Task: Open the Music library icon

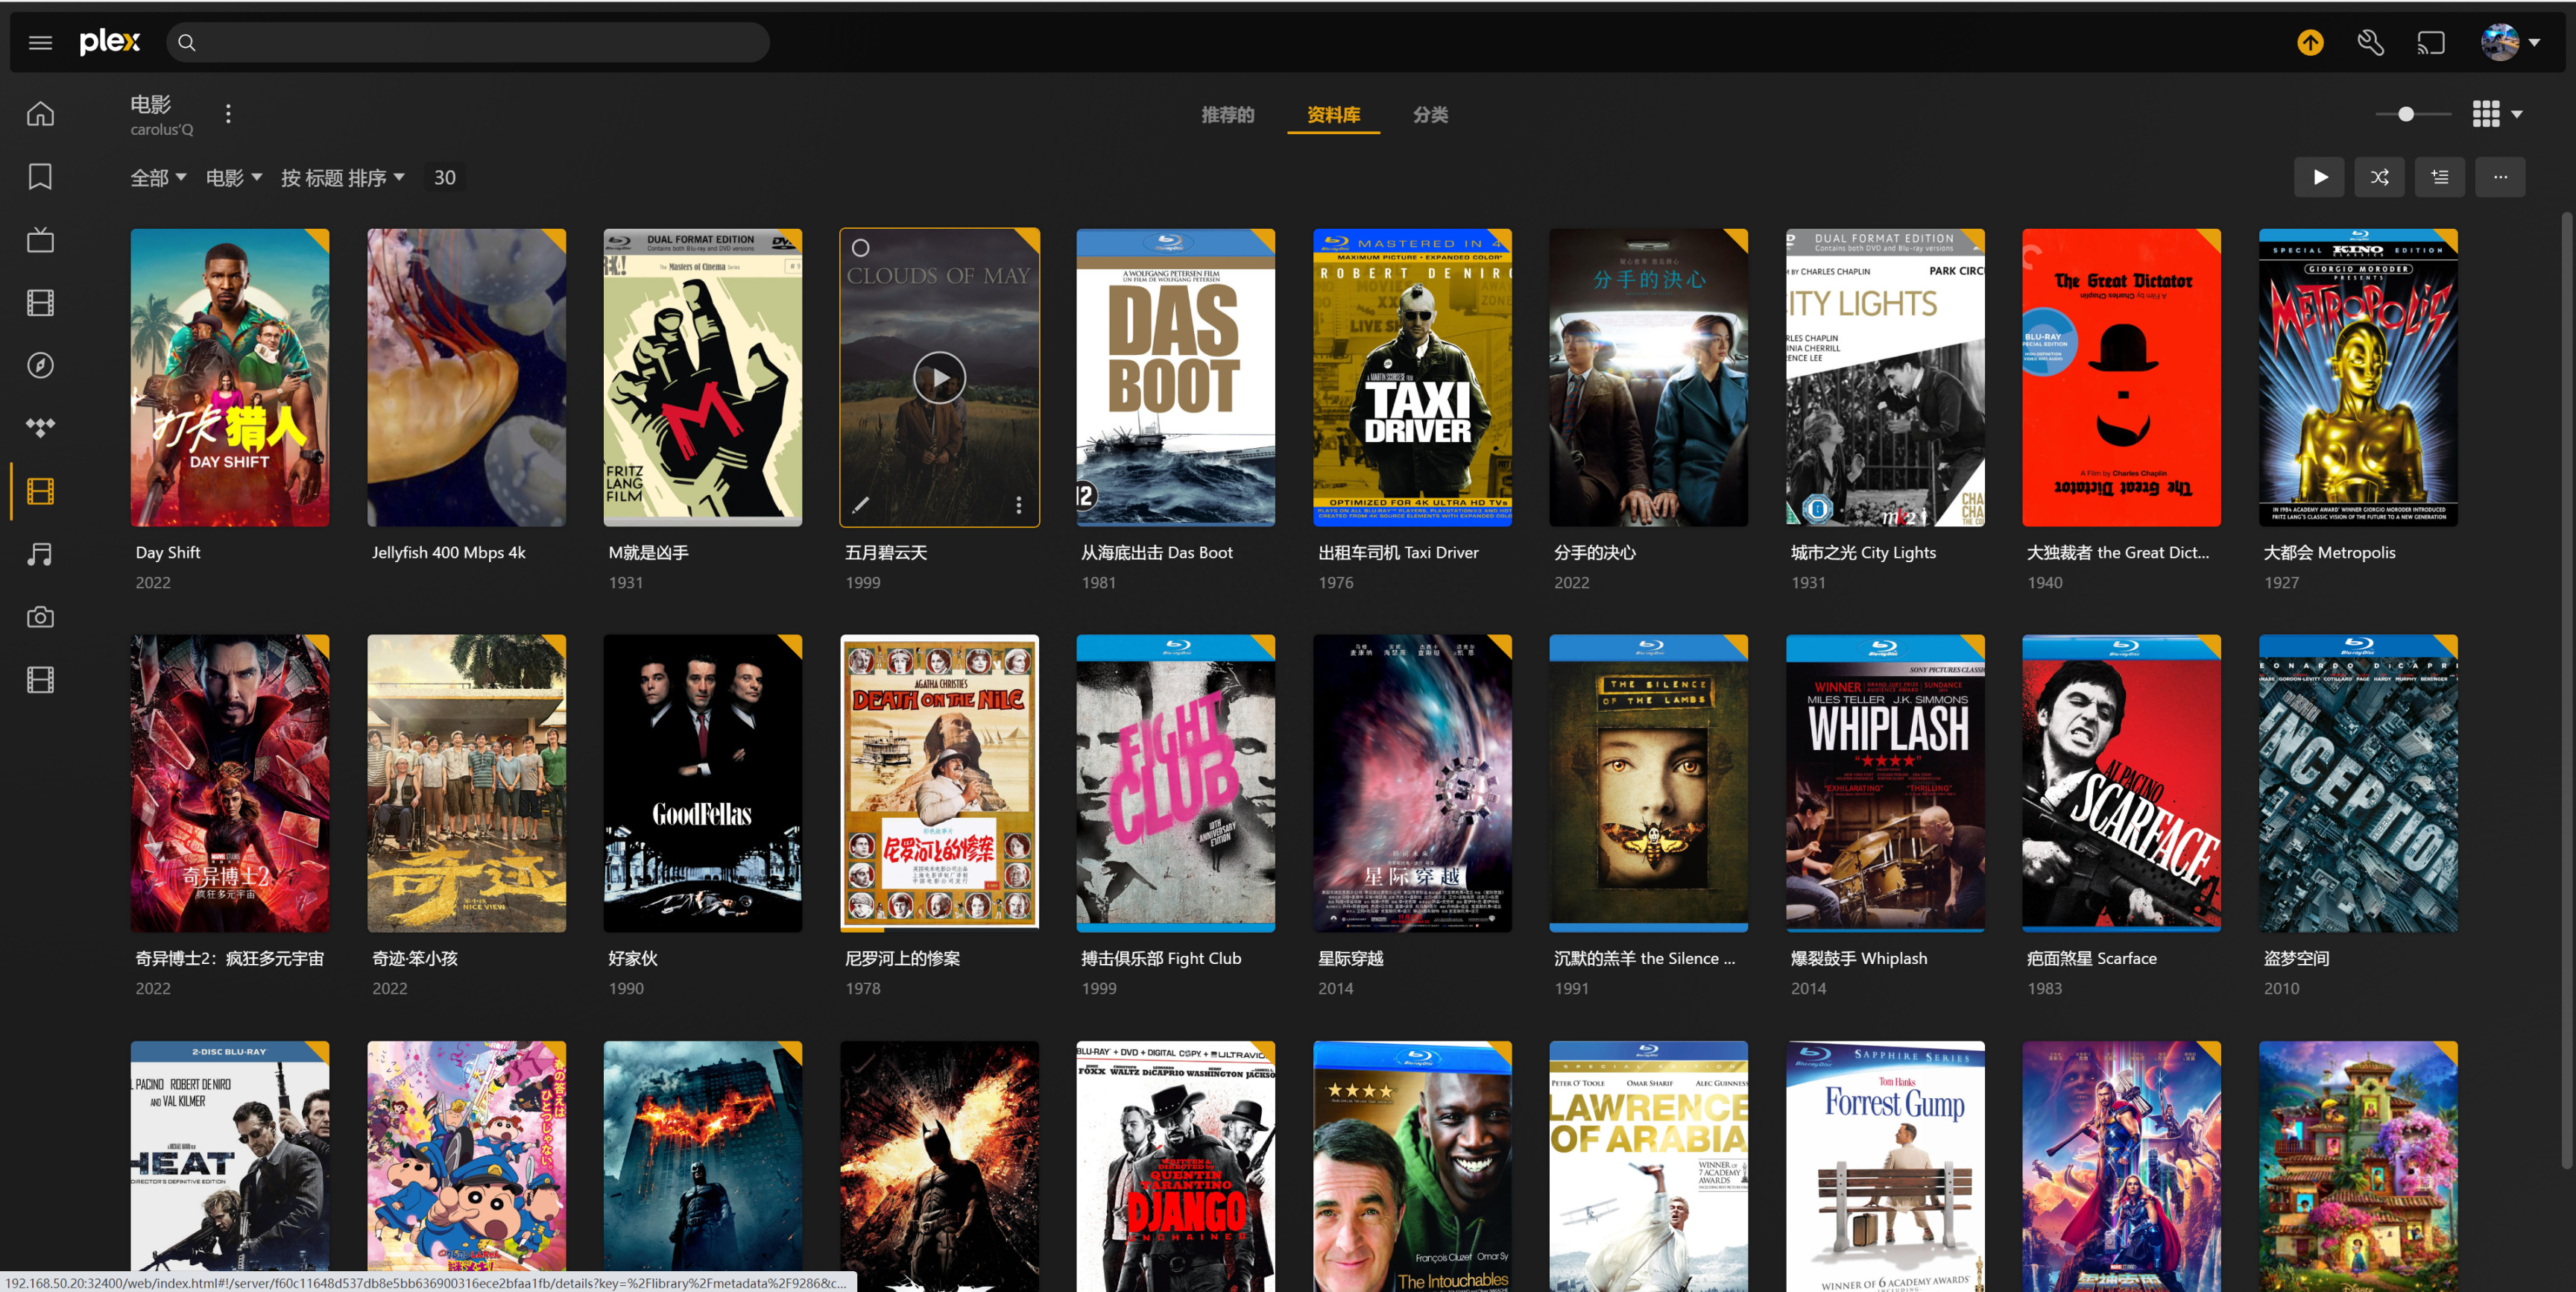Action: coord(40,554)
